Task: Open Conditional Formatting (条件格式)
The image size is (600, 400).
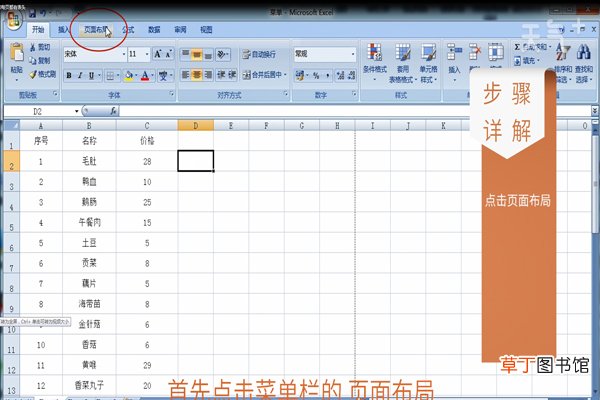Action: tap(375, 62)
